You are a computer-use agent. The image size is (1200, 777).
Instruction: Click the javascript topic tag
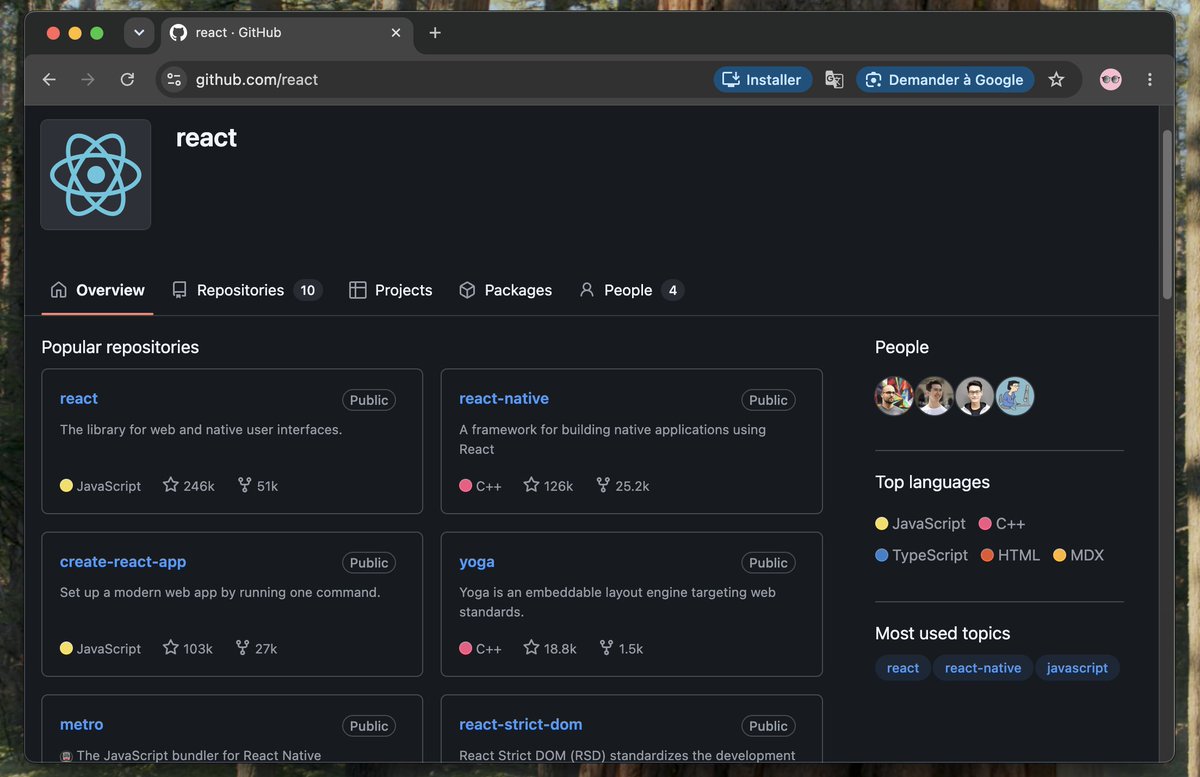point(1077,668)
